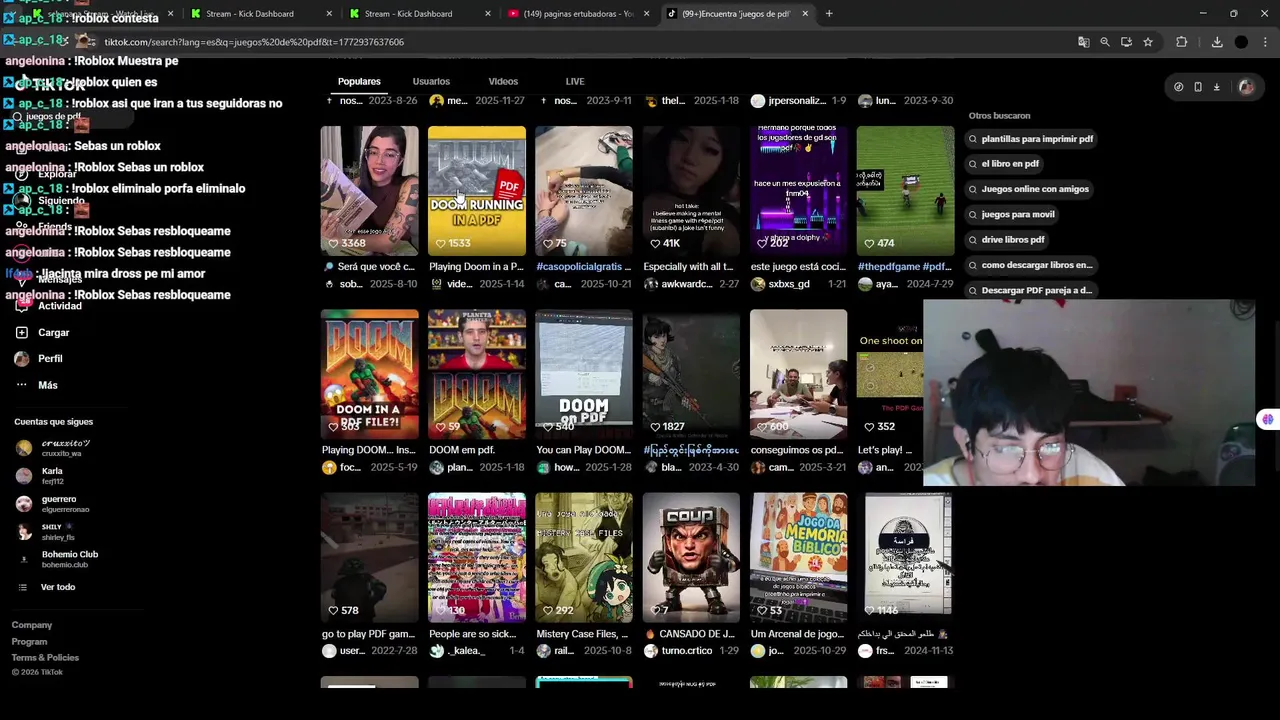1280x720 pixels.
Task: Click the 'SHILY' followed account name
Action: pos(52,527)
